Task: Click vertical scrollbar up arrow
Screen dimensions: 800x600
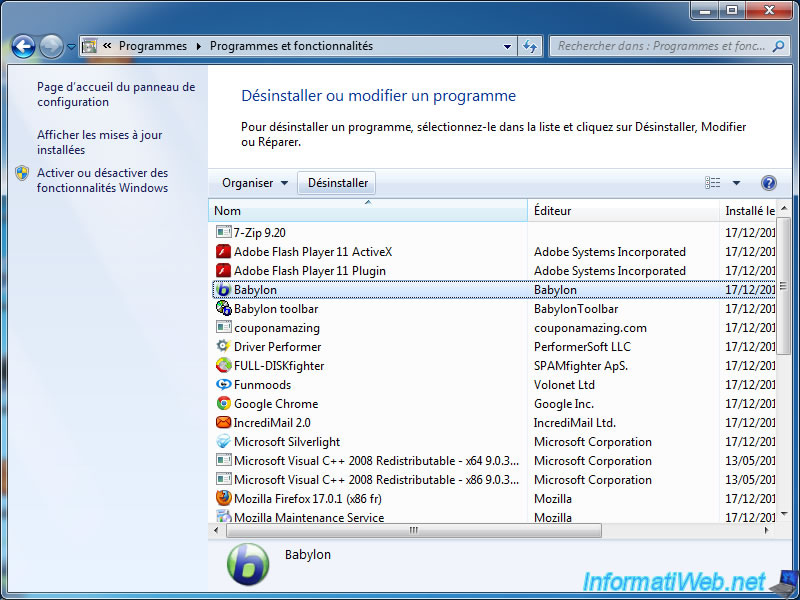Action: pos(784,208)
